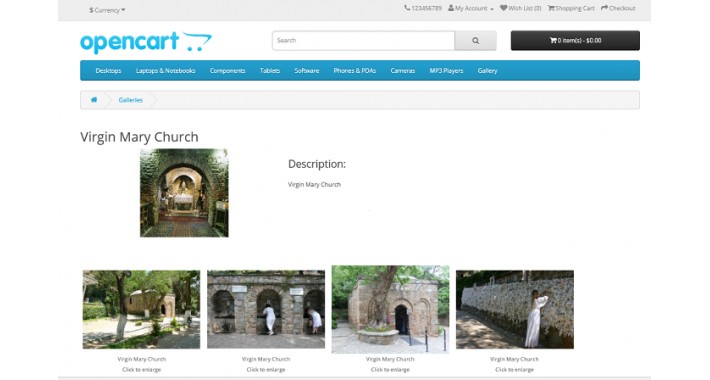This screenshot has height=380, width=710.
Task: Click the magnifier search button
Action: tap(475, 41)
